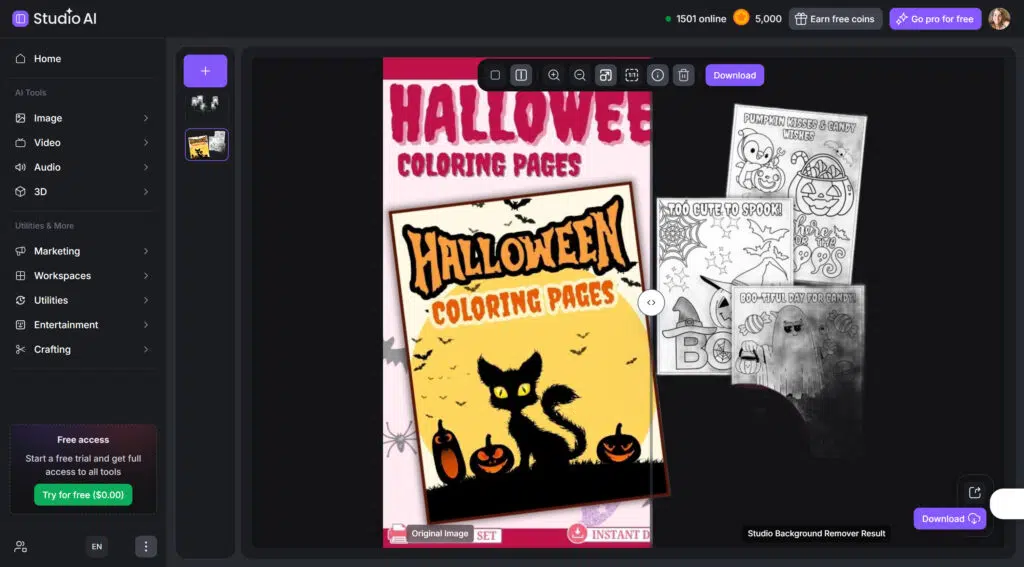Toggle split compare view mode
The image size is (1024, 567).
pyautogui.click(x=521, y=75)
